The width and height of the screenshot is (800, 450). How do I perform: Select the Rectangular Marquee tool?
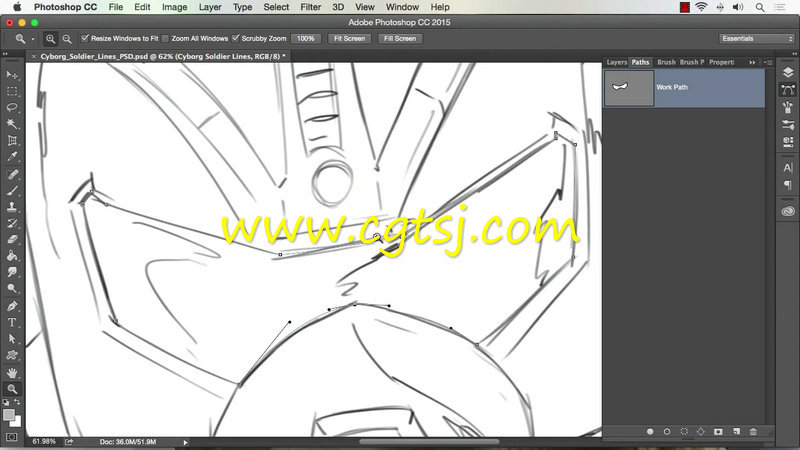tap(12, 91)
